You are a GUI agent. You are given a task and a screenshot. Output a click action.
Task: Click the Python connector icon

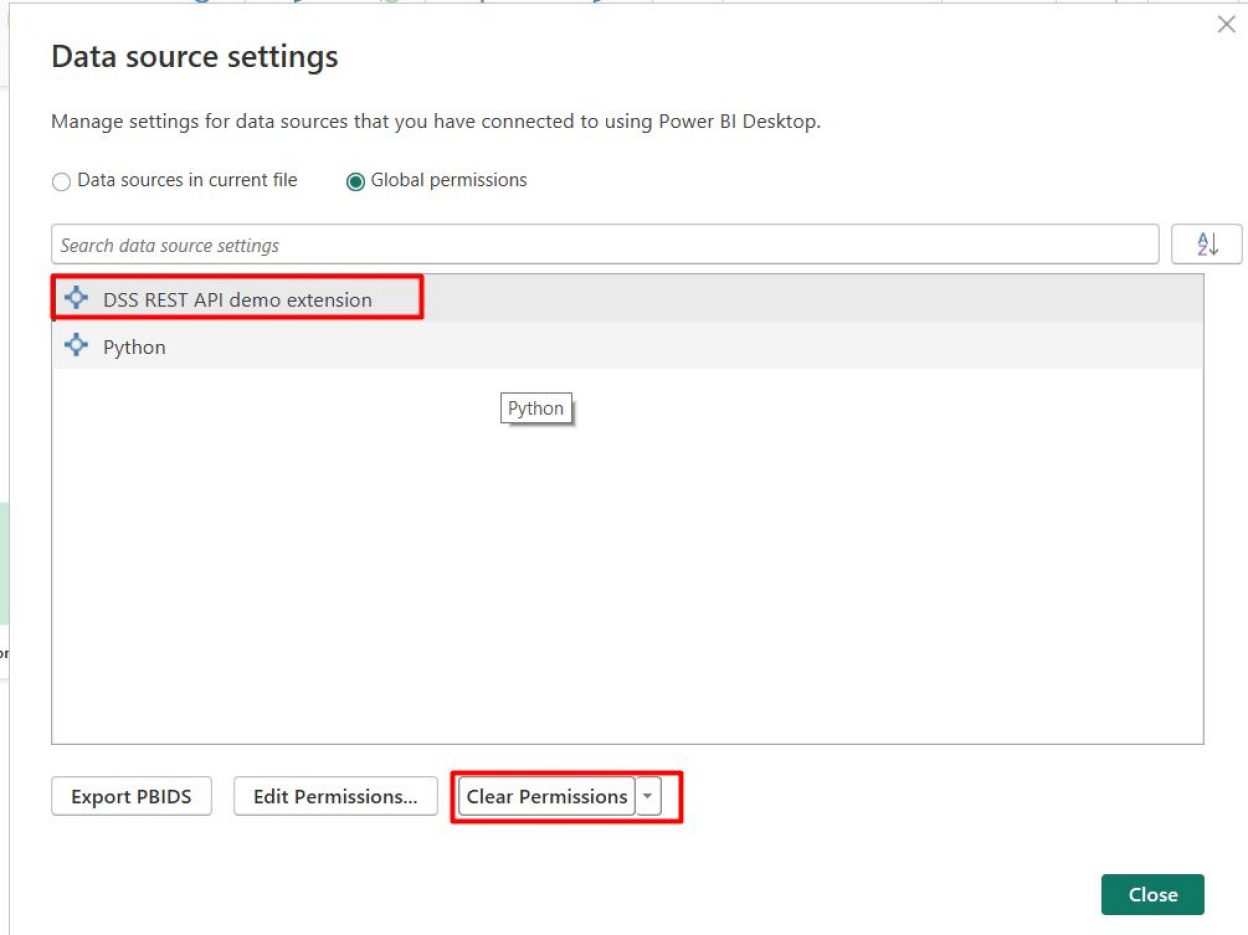click(78, 347)
